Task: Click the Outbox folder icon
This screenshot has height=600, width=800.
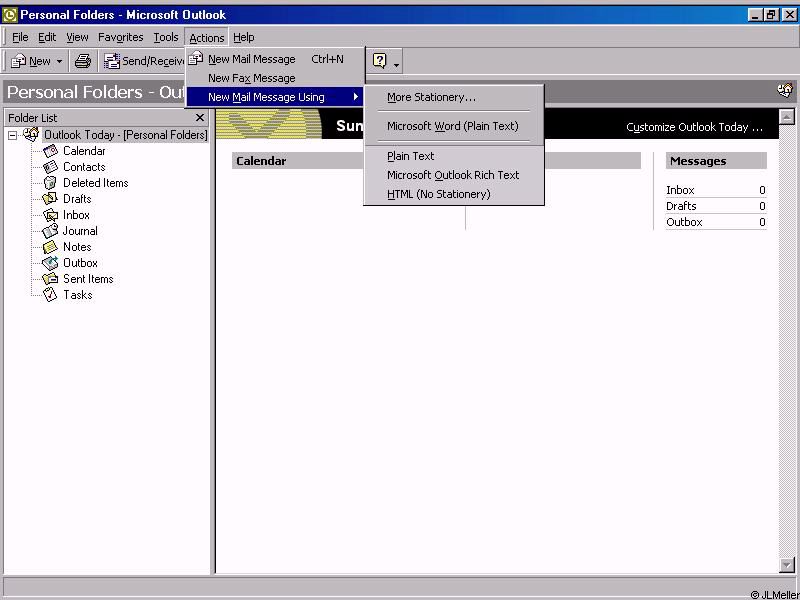Action: (x=51, y=263)
